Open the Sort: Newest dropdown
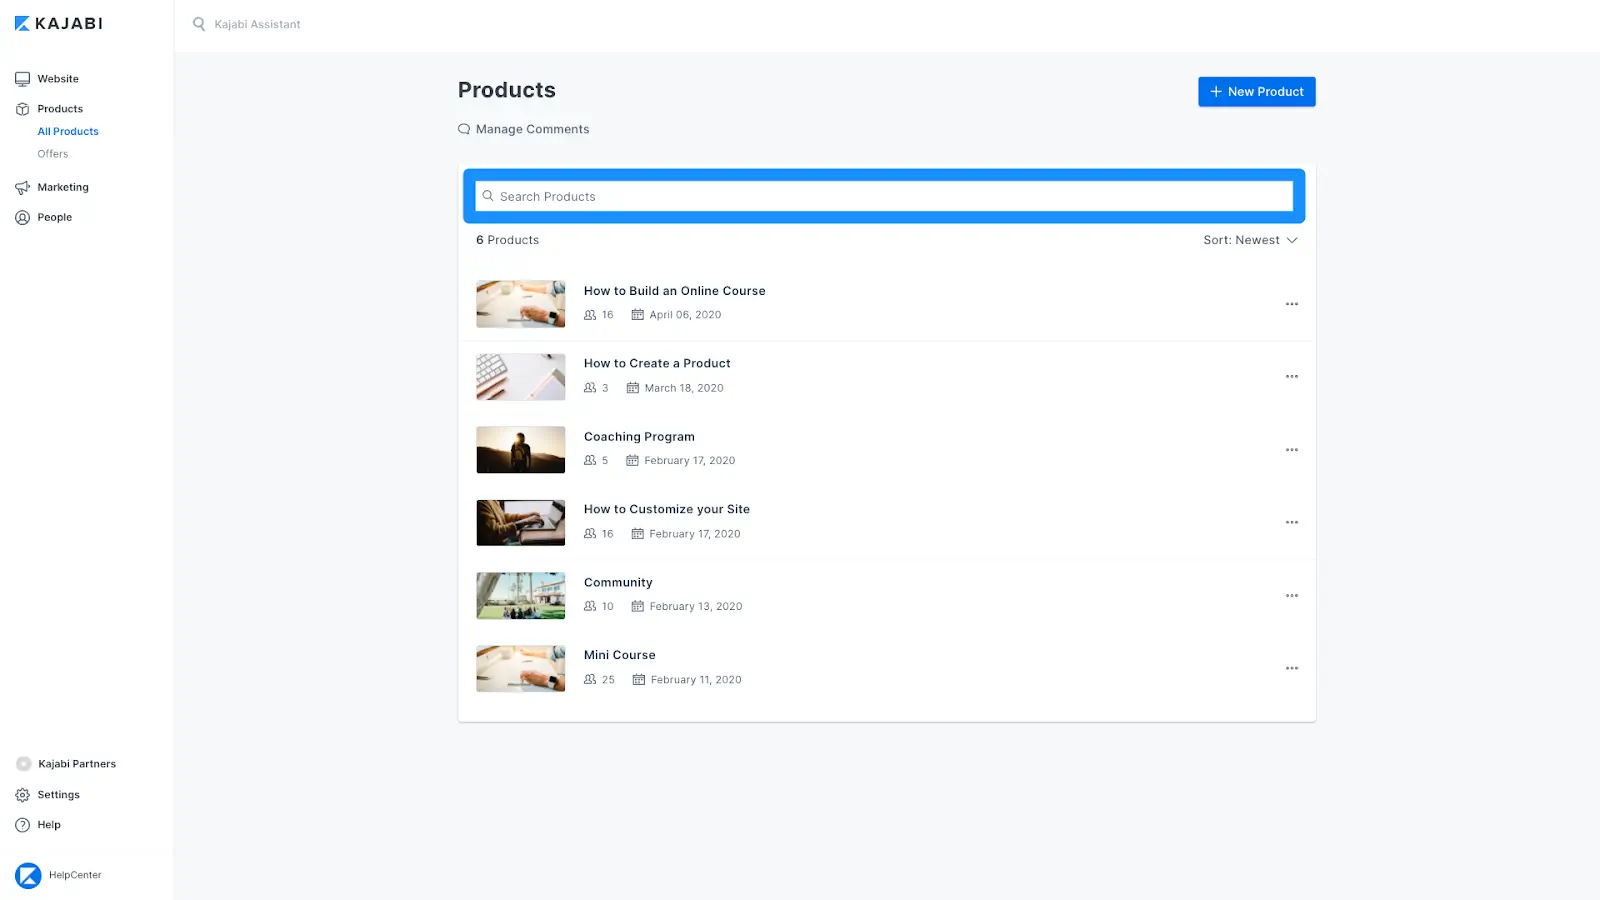Viewport: 1600px width, 900px height. tap(1250, 240)
